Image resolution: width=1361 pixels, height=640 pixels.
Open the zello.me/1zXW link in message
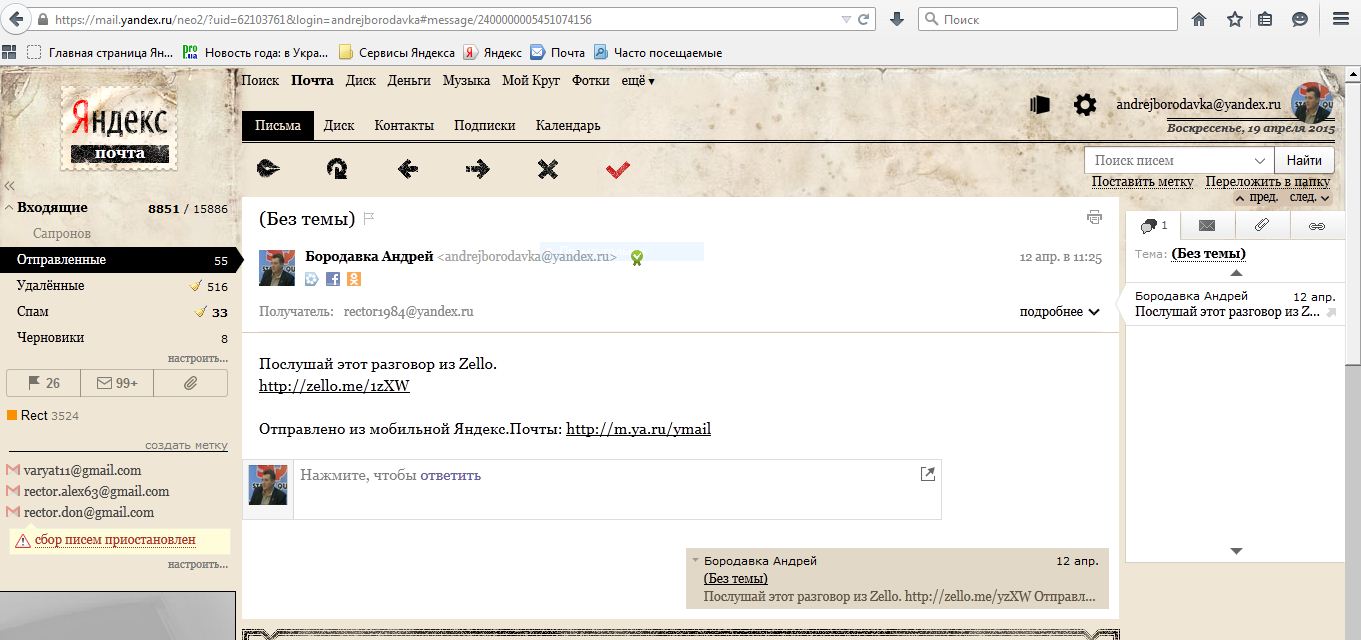click(x=334, y=386)
